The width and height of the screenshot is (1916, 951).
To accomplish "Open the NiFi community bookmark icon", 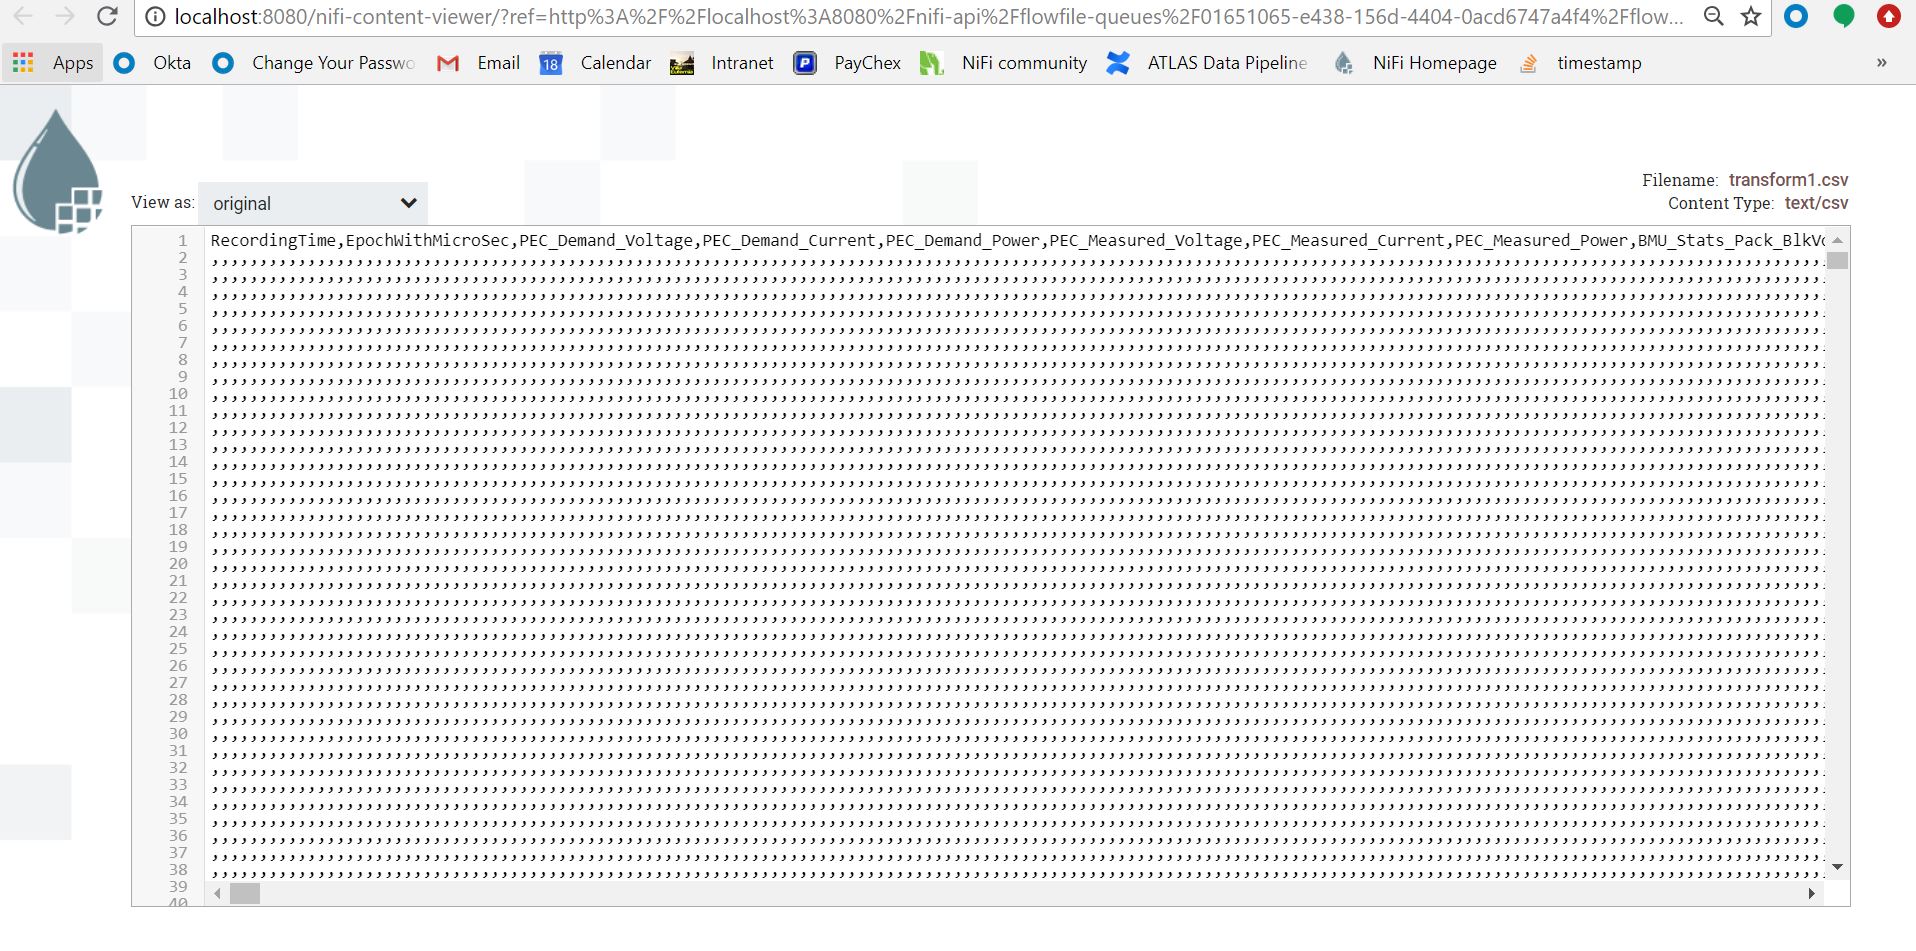I will point(932,62).
